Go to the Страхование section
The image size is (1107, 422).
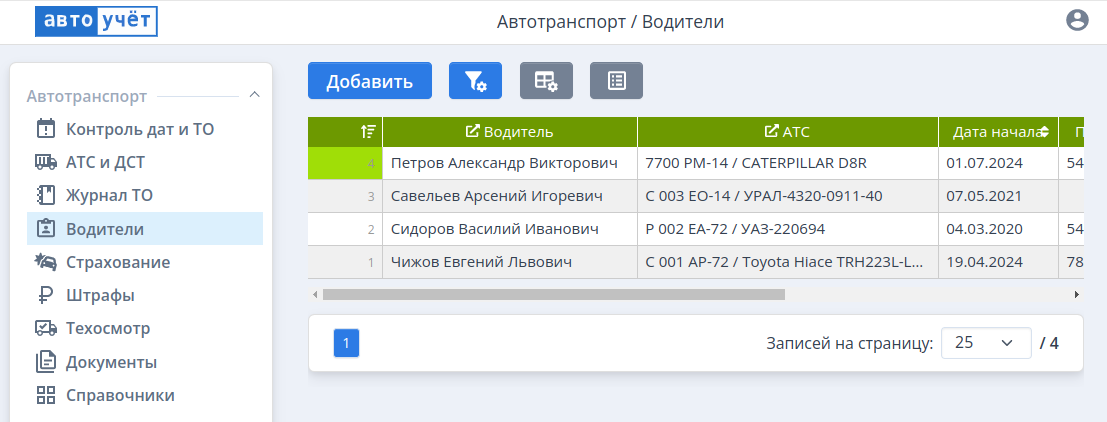[x=117, y=262]
